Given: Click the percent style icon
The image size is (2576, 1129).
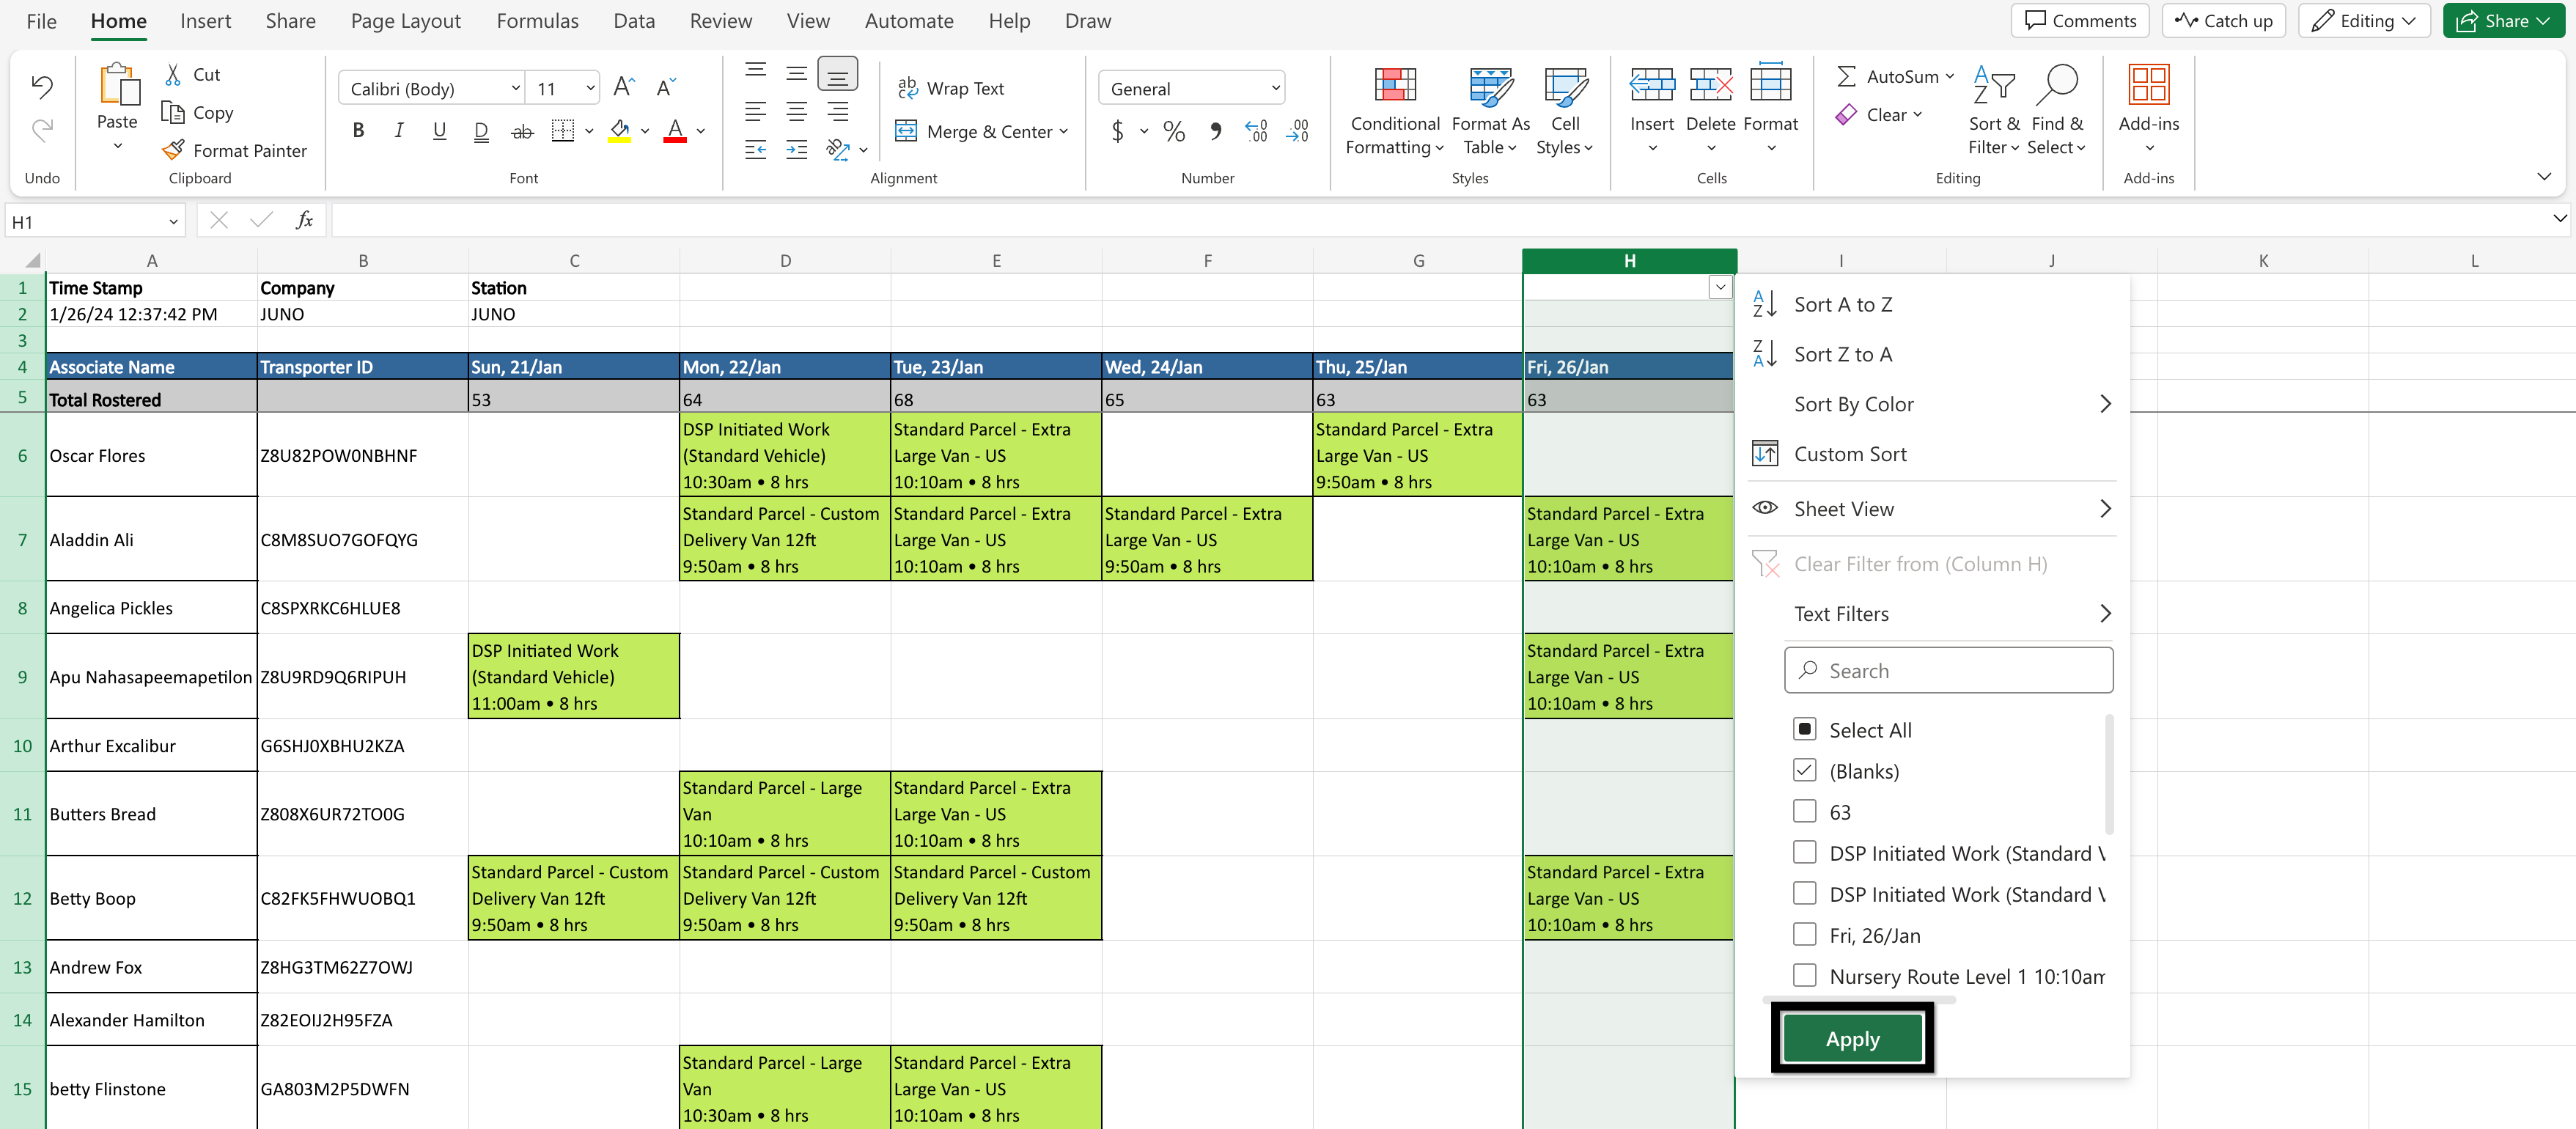Looking at the screenshot, I should (x=1174, y=131).
